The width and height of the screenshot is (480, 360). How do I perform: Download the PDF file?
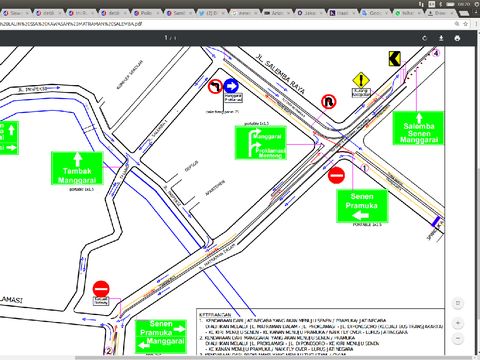coord(441,38)
